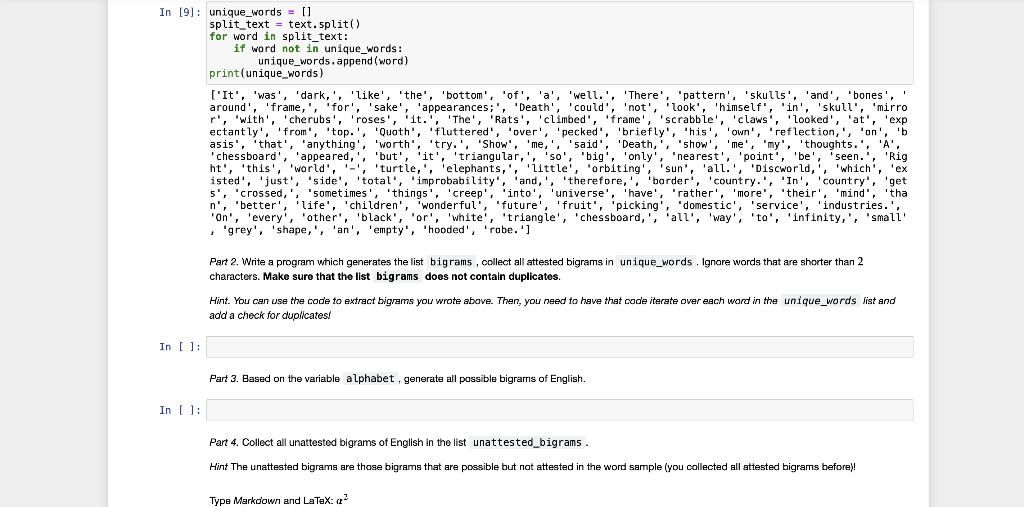Viewport: 1024px width, 507px height.
Task: Click the 'In [ ]:' prompt of Part 2 cell
Action: 180,347
